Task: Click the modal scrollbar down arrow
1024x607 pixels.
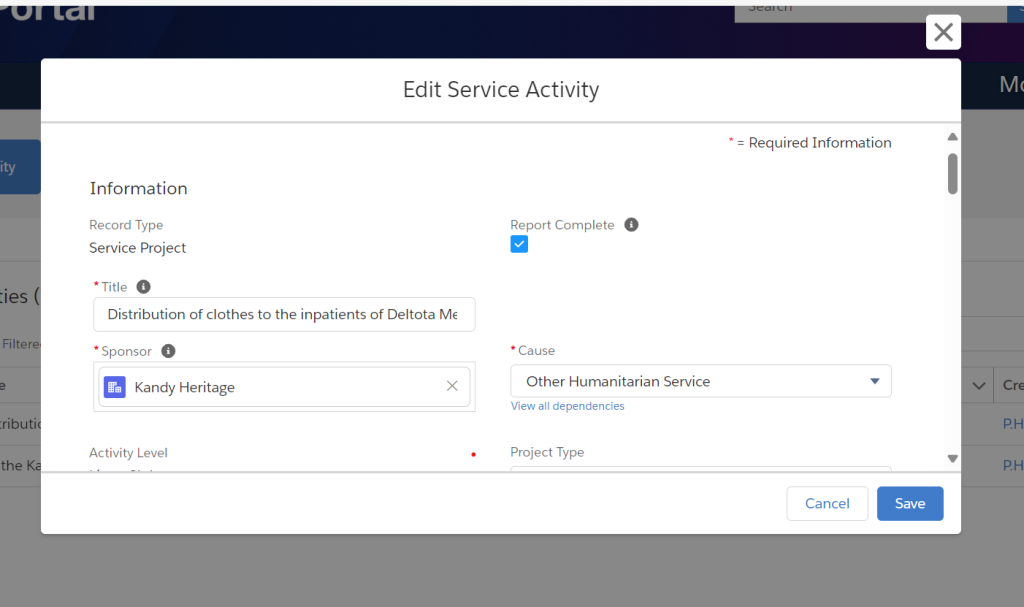Action: click(x=953, y=459)
